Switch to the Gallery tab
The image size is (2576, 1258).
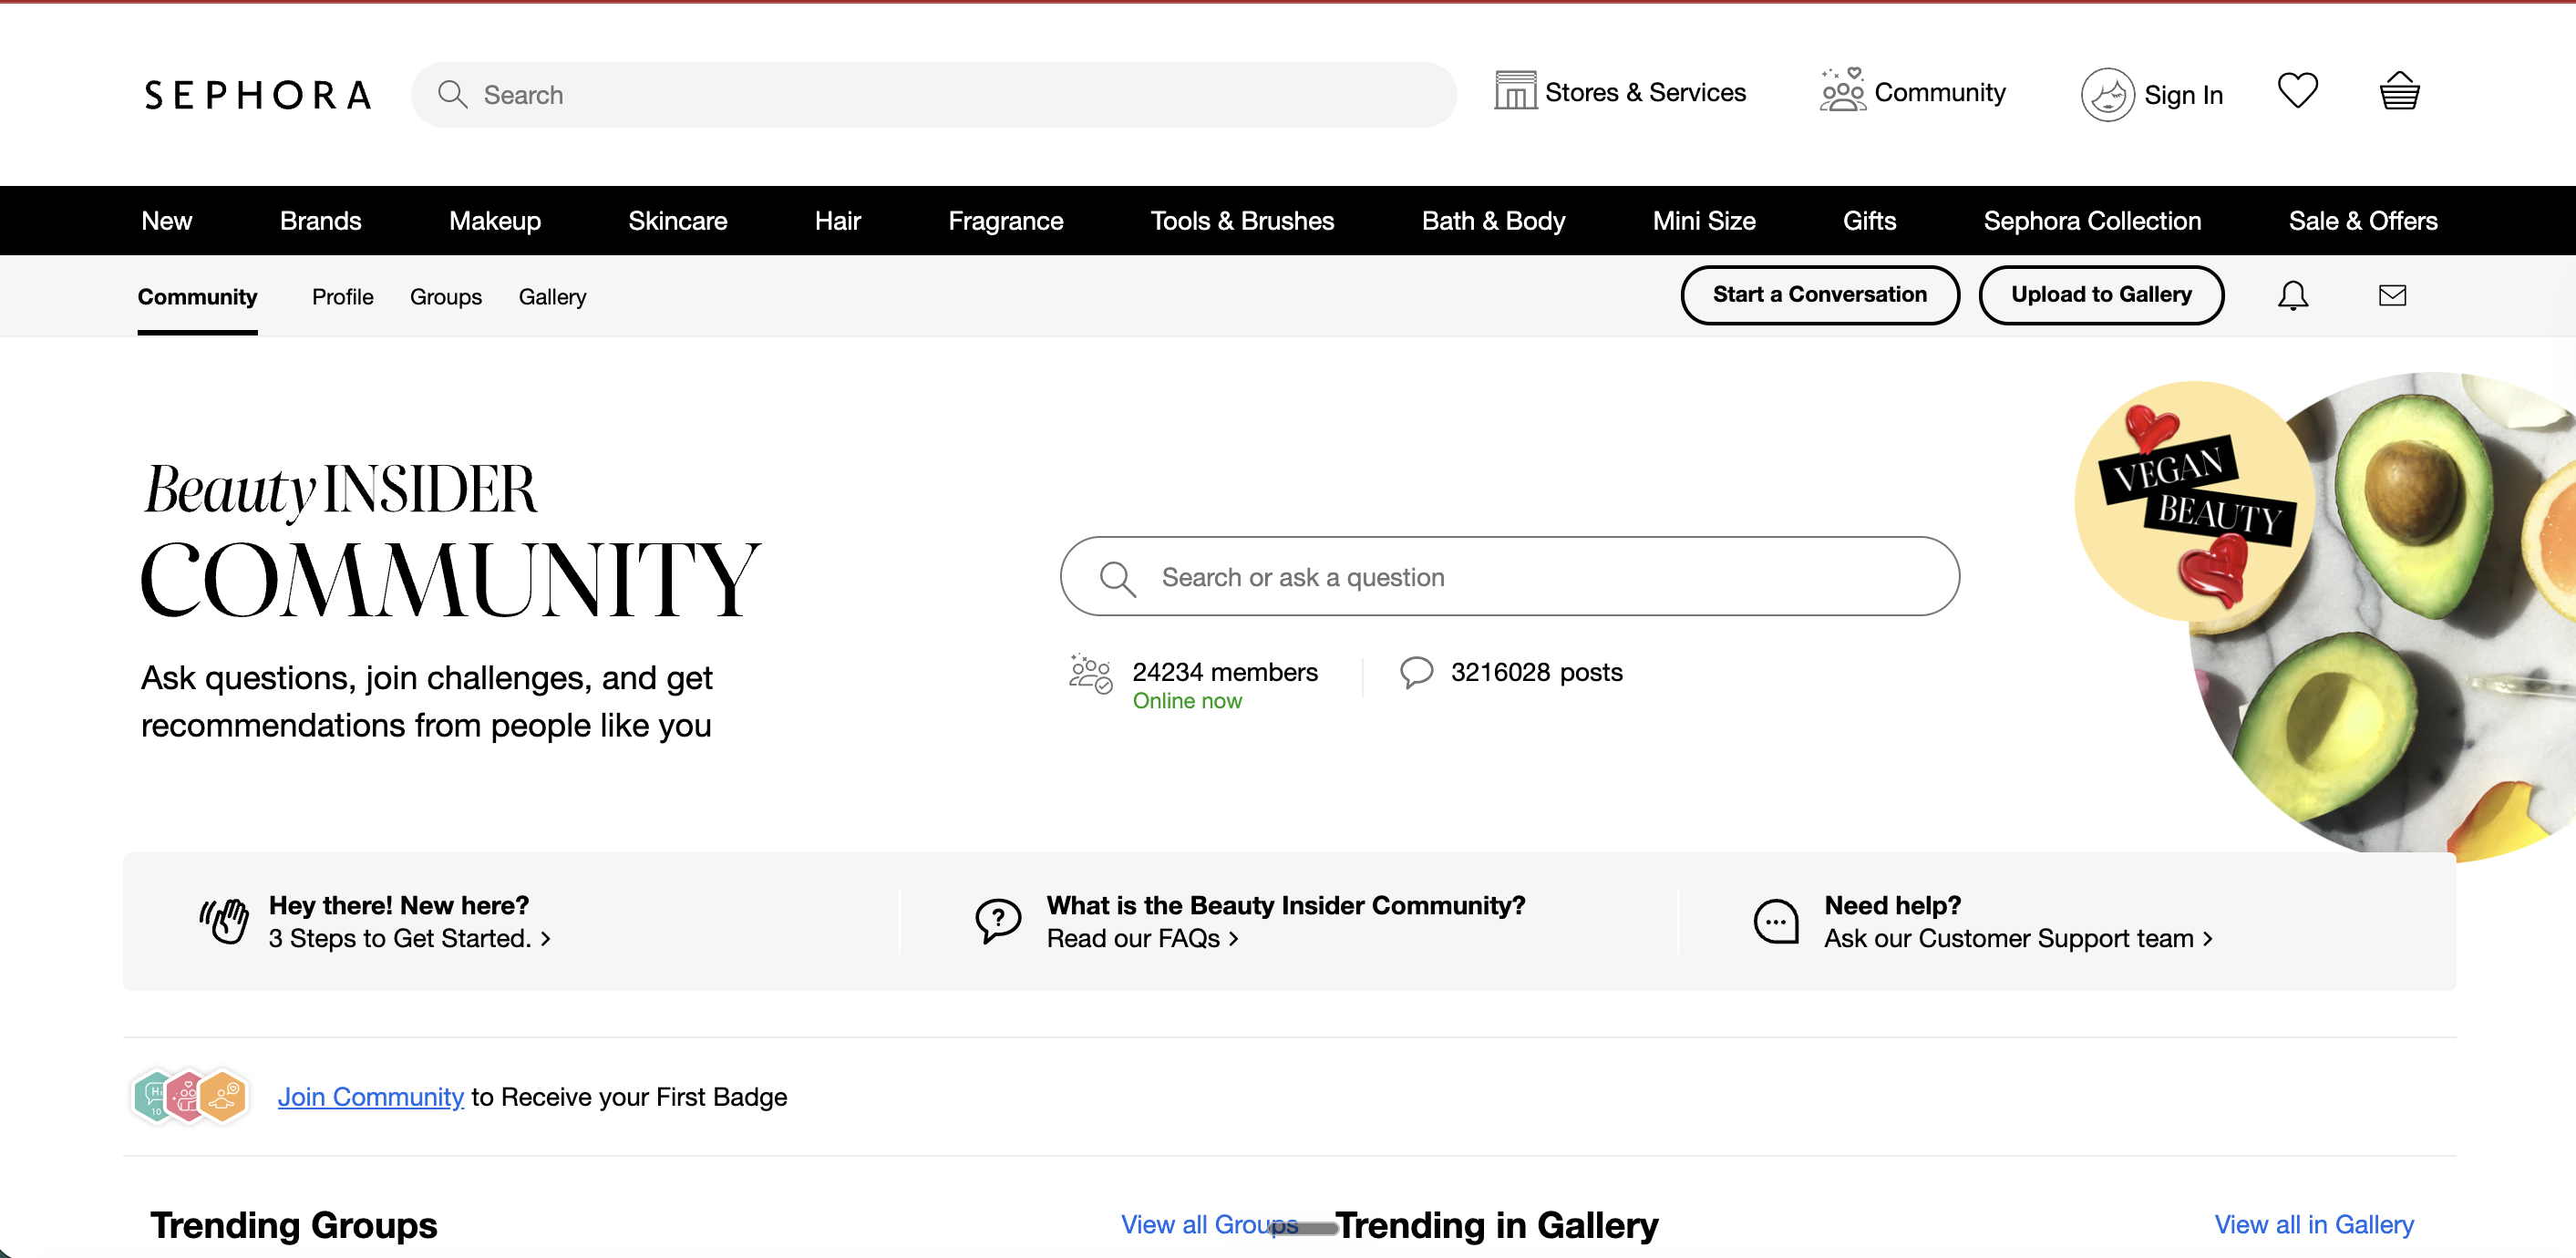point(553,297)
